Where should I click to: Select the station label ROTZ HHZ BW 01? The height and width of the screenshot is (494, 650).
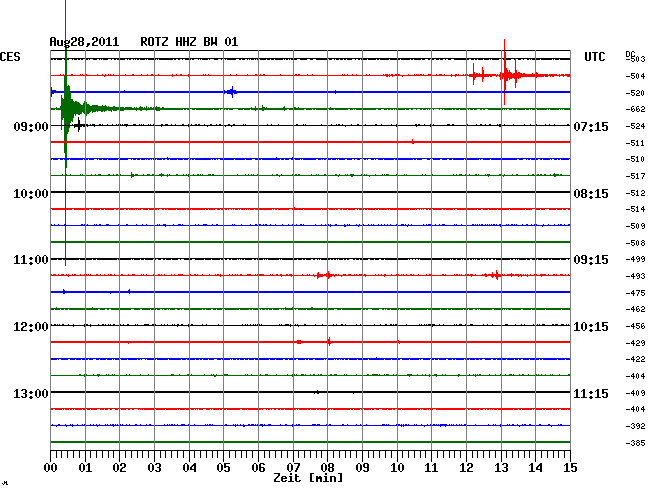pos(189,42)
